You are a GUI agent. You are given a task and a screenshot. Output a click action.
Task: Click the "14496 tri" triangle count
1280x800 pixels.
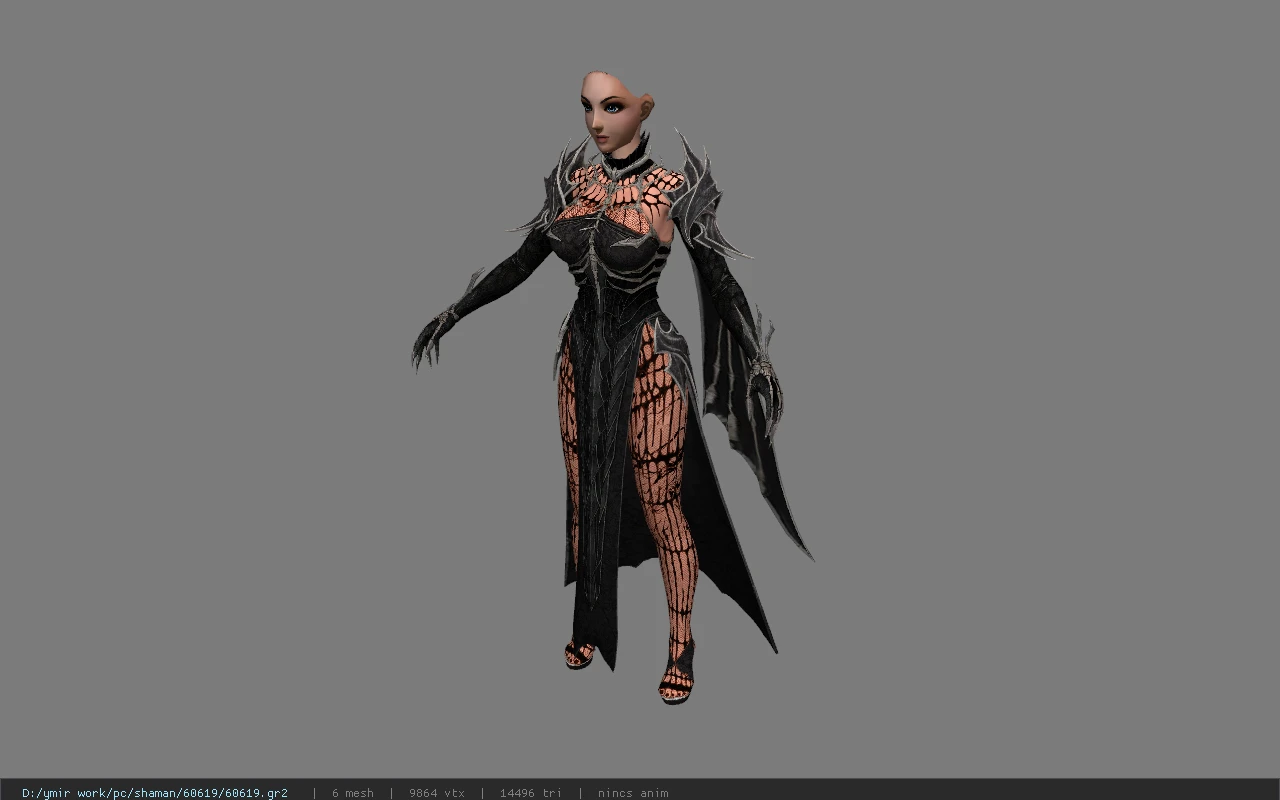[x=531, y=793]
